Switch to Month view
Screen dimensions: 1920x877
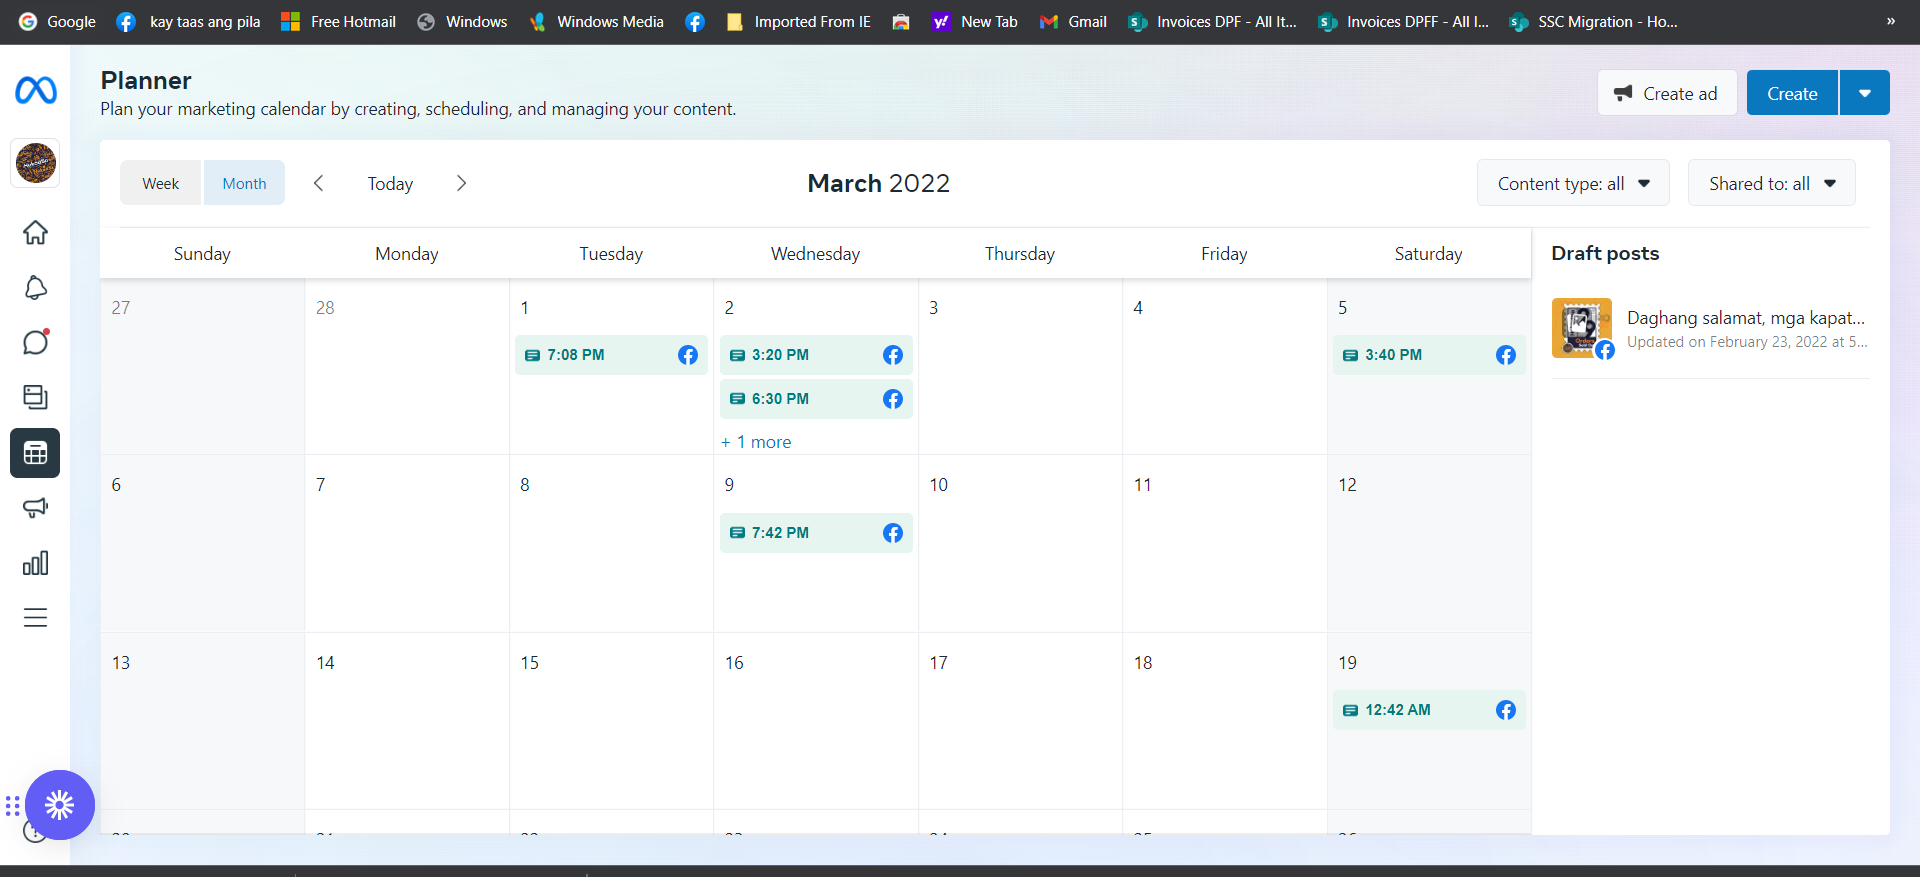pos(244,183)
